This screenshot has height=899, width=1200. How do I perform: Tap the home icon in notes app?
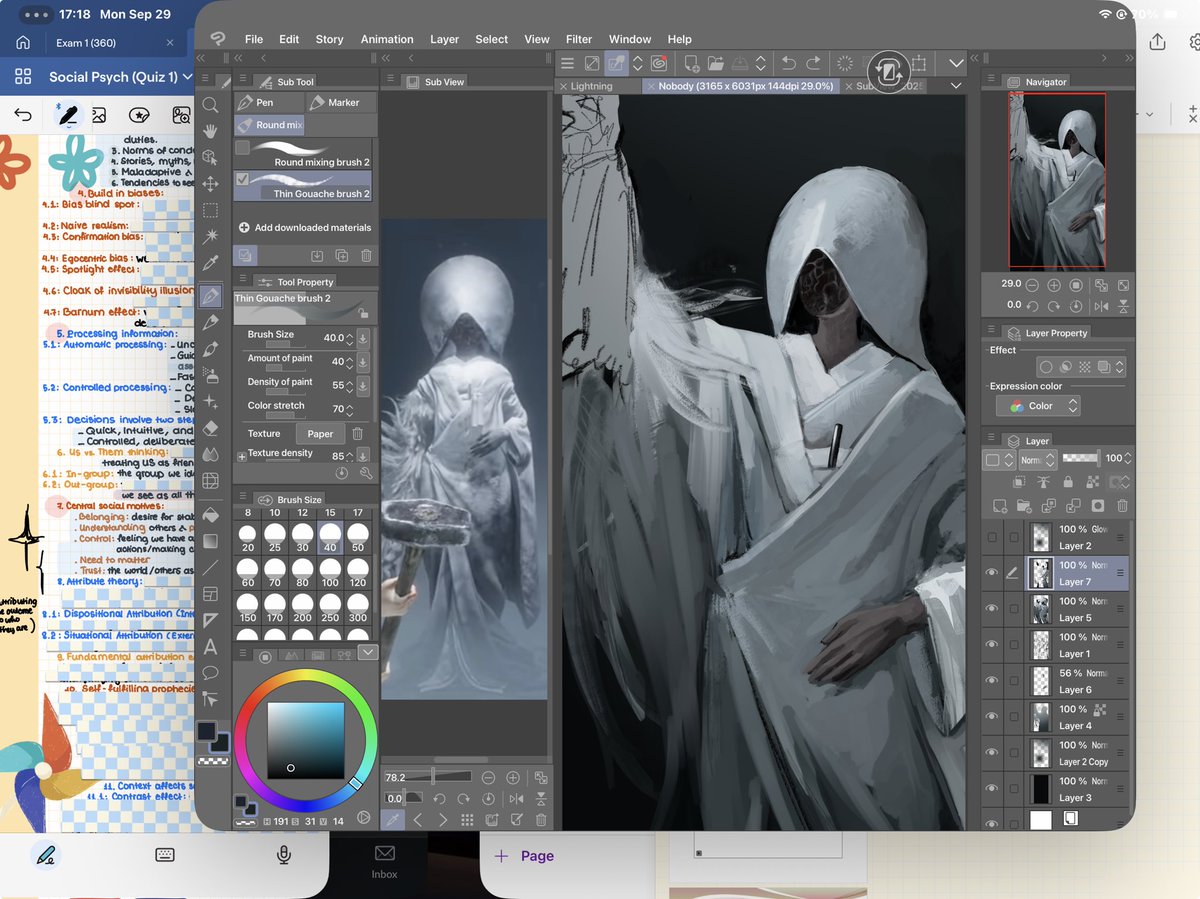tap(23, 43)
